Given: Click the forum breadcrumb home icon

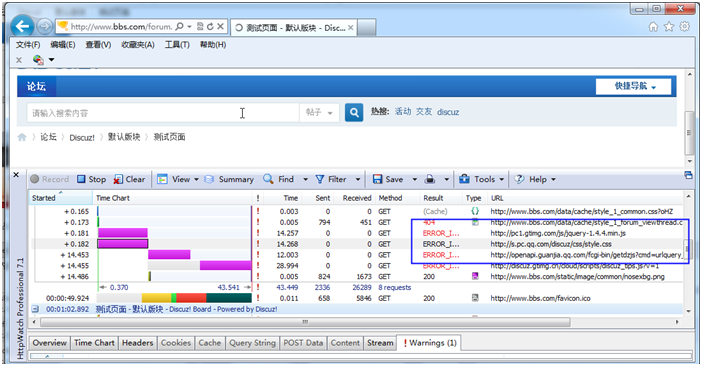Looking at the screenshot, I should click(x=22, y=137).
